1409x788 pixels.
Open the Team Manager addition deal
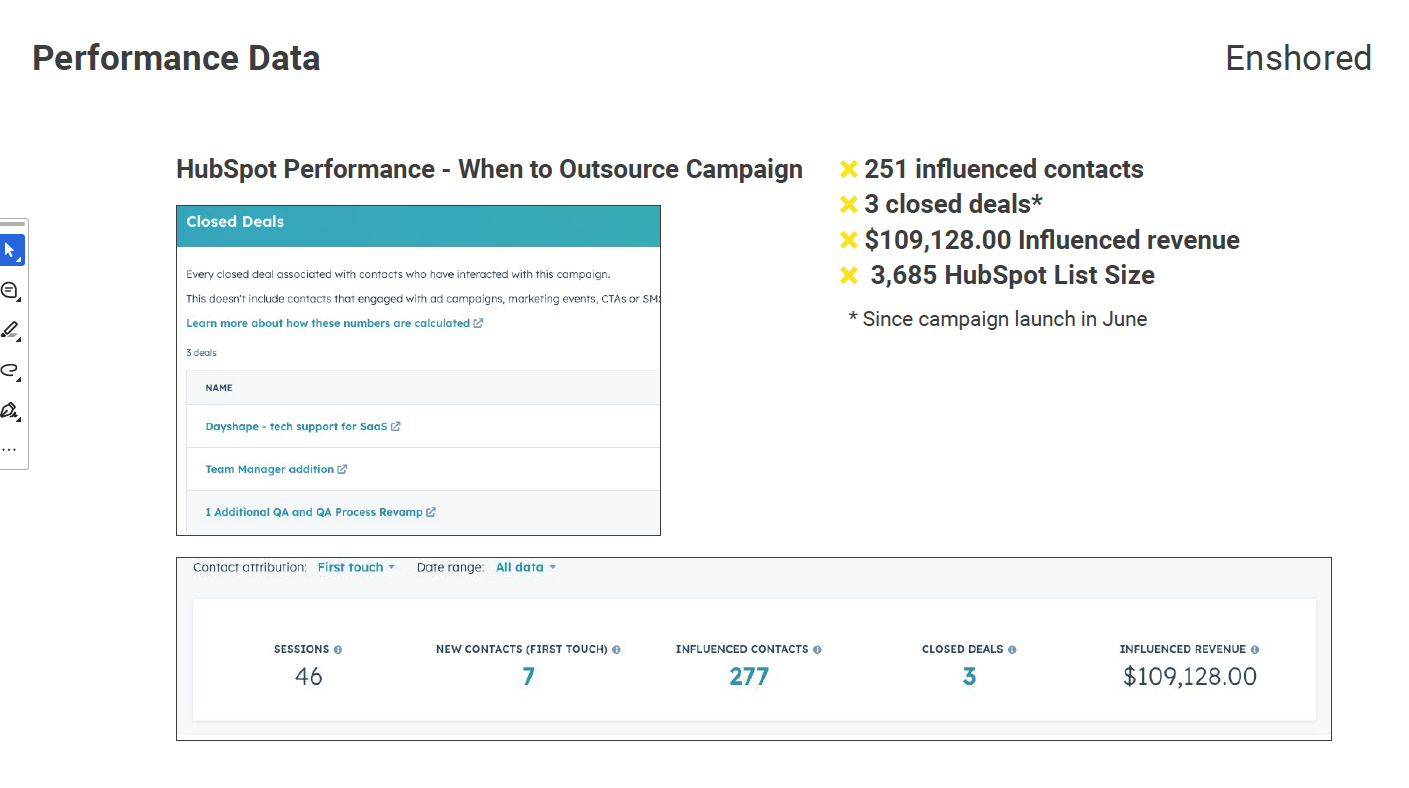(x=270, y=469)
